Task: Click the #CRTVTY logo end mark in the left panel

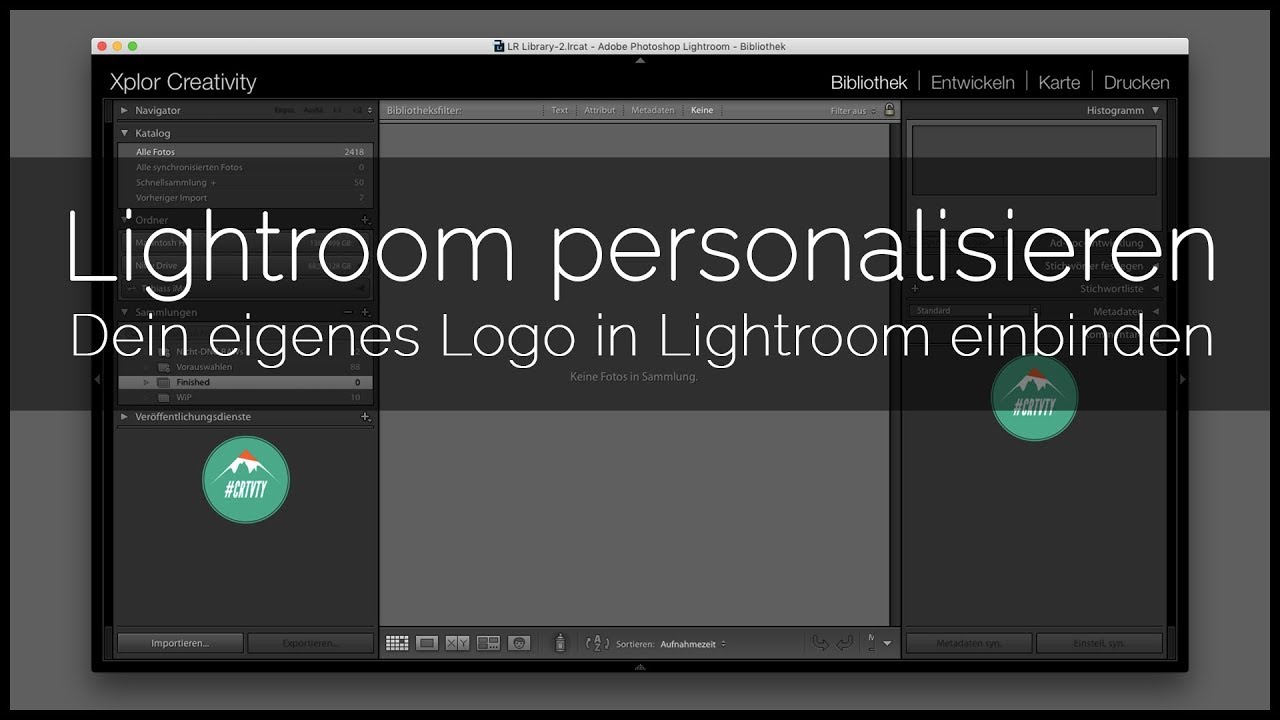Action: pyautogui.click(x=246, y=480)
